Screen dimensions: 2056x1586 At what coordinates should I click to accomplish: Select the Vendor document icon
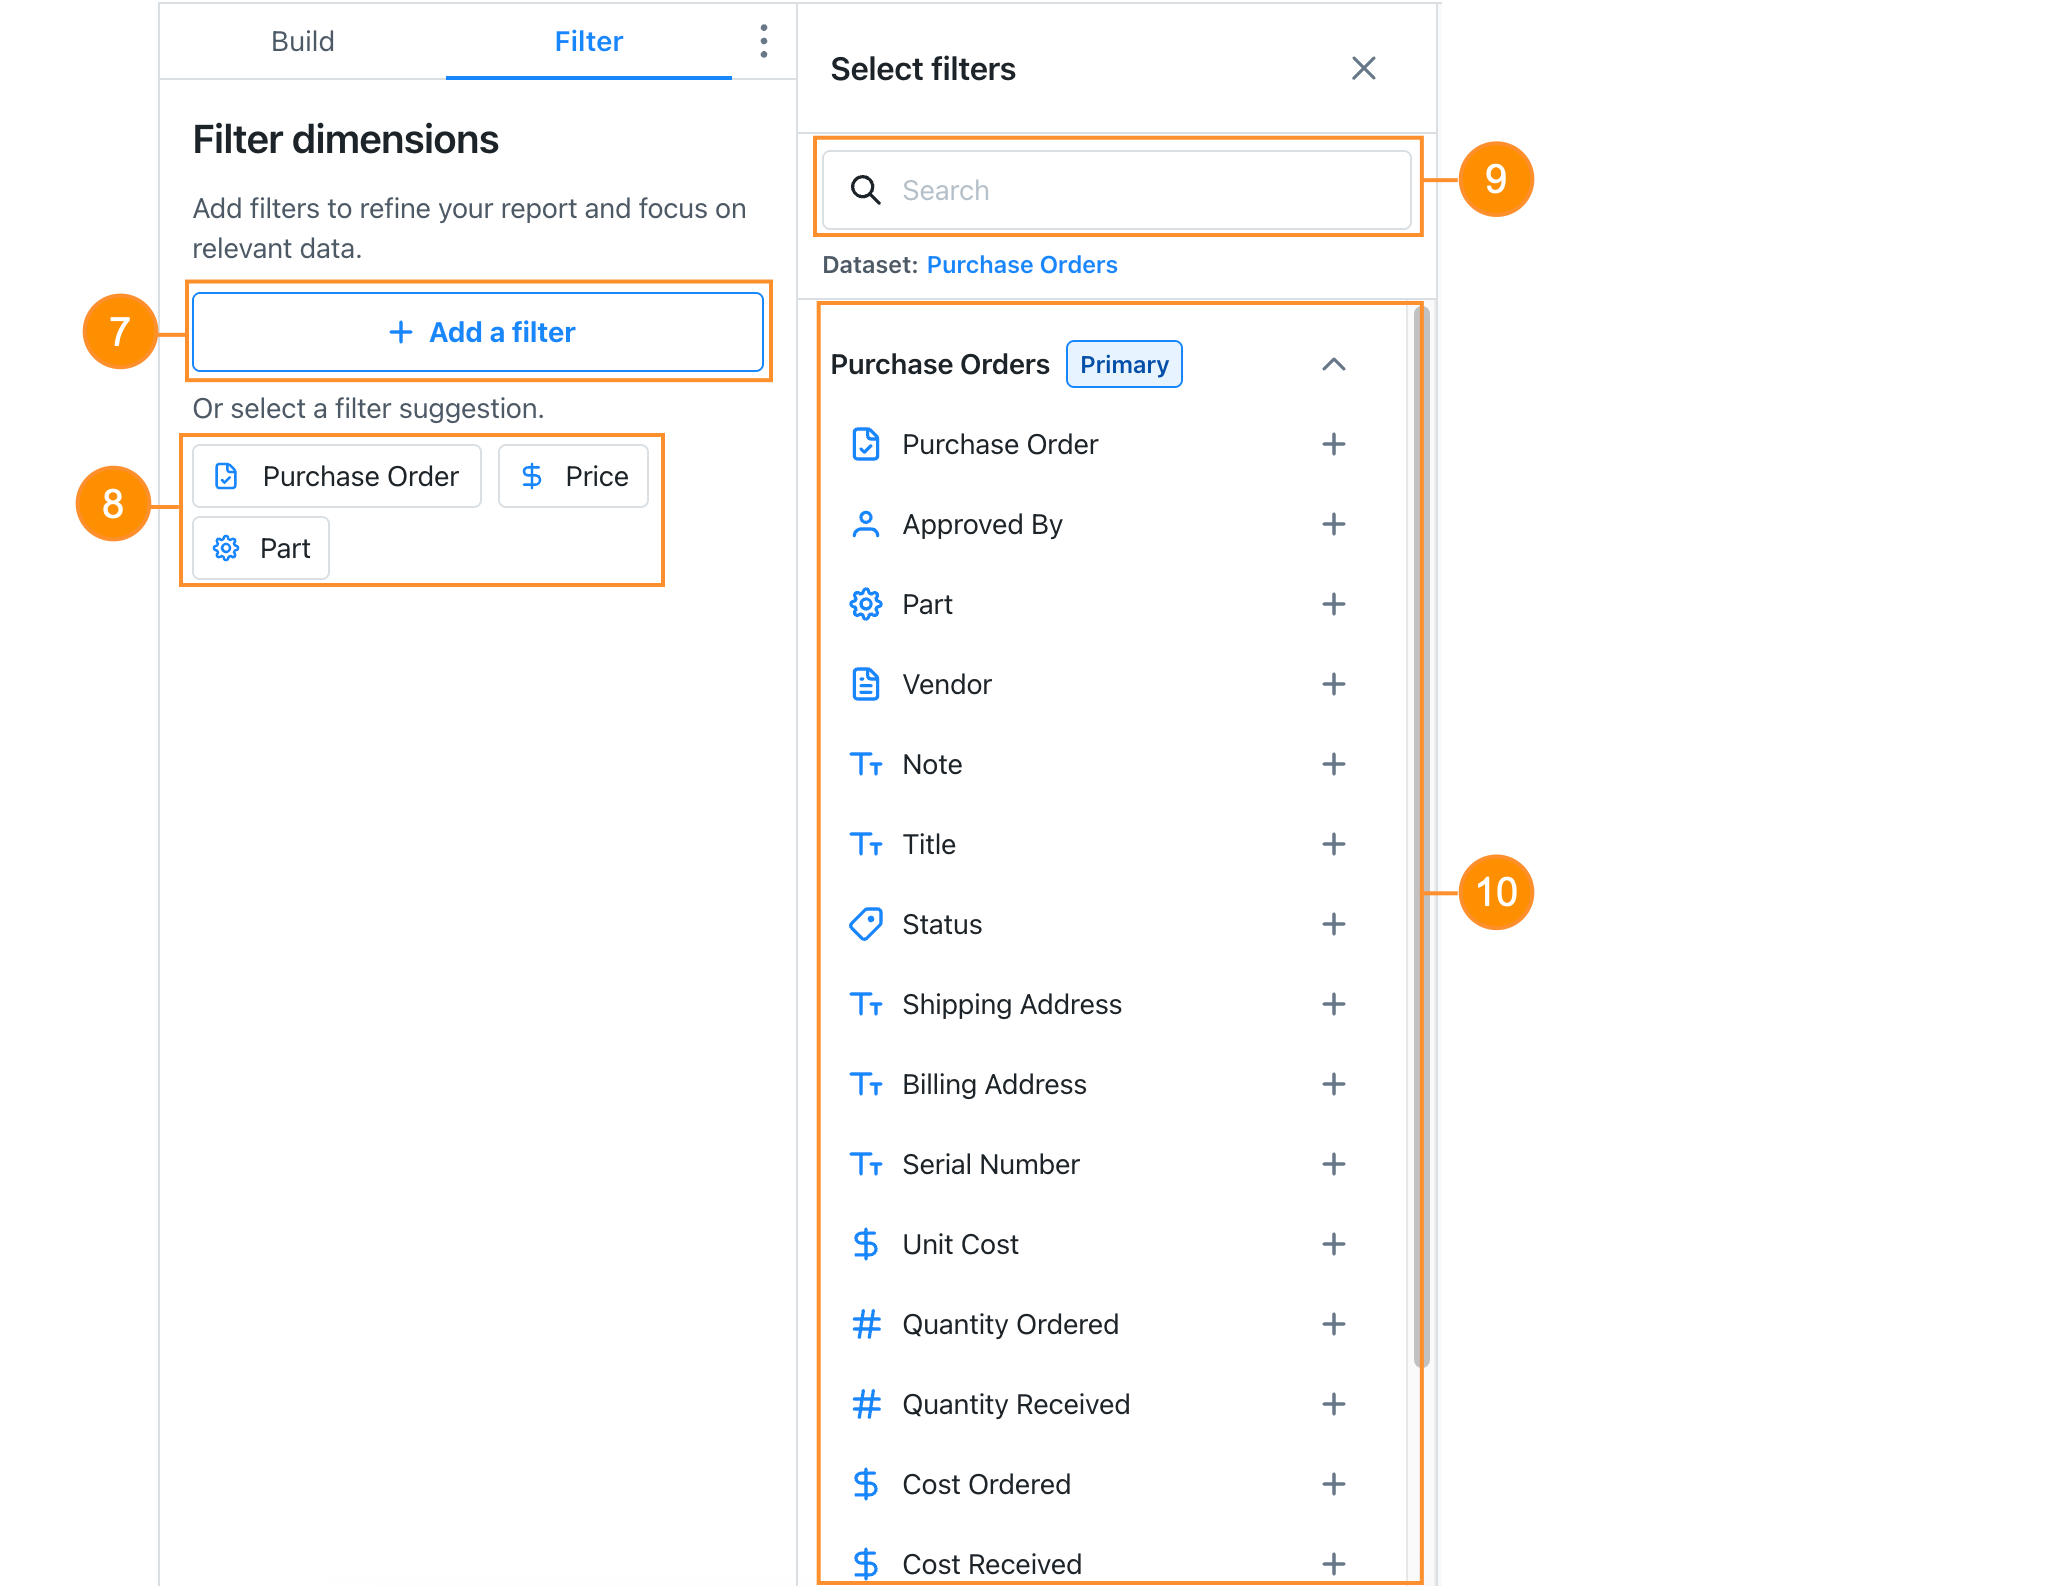tap(866, 684)
